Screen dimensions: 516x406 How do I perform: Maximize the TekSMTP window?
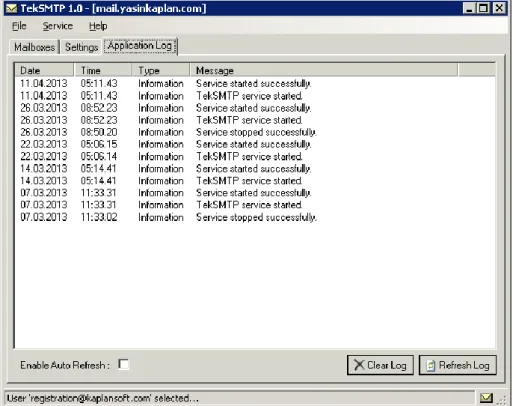tap(483, 8)
